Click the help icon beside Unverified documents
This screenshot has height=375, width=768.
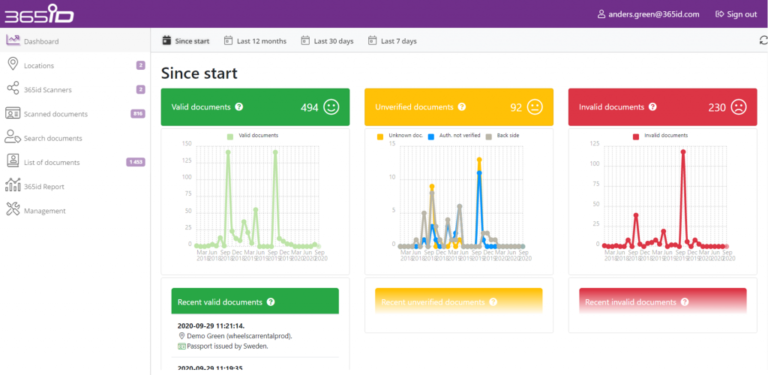462,107
